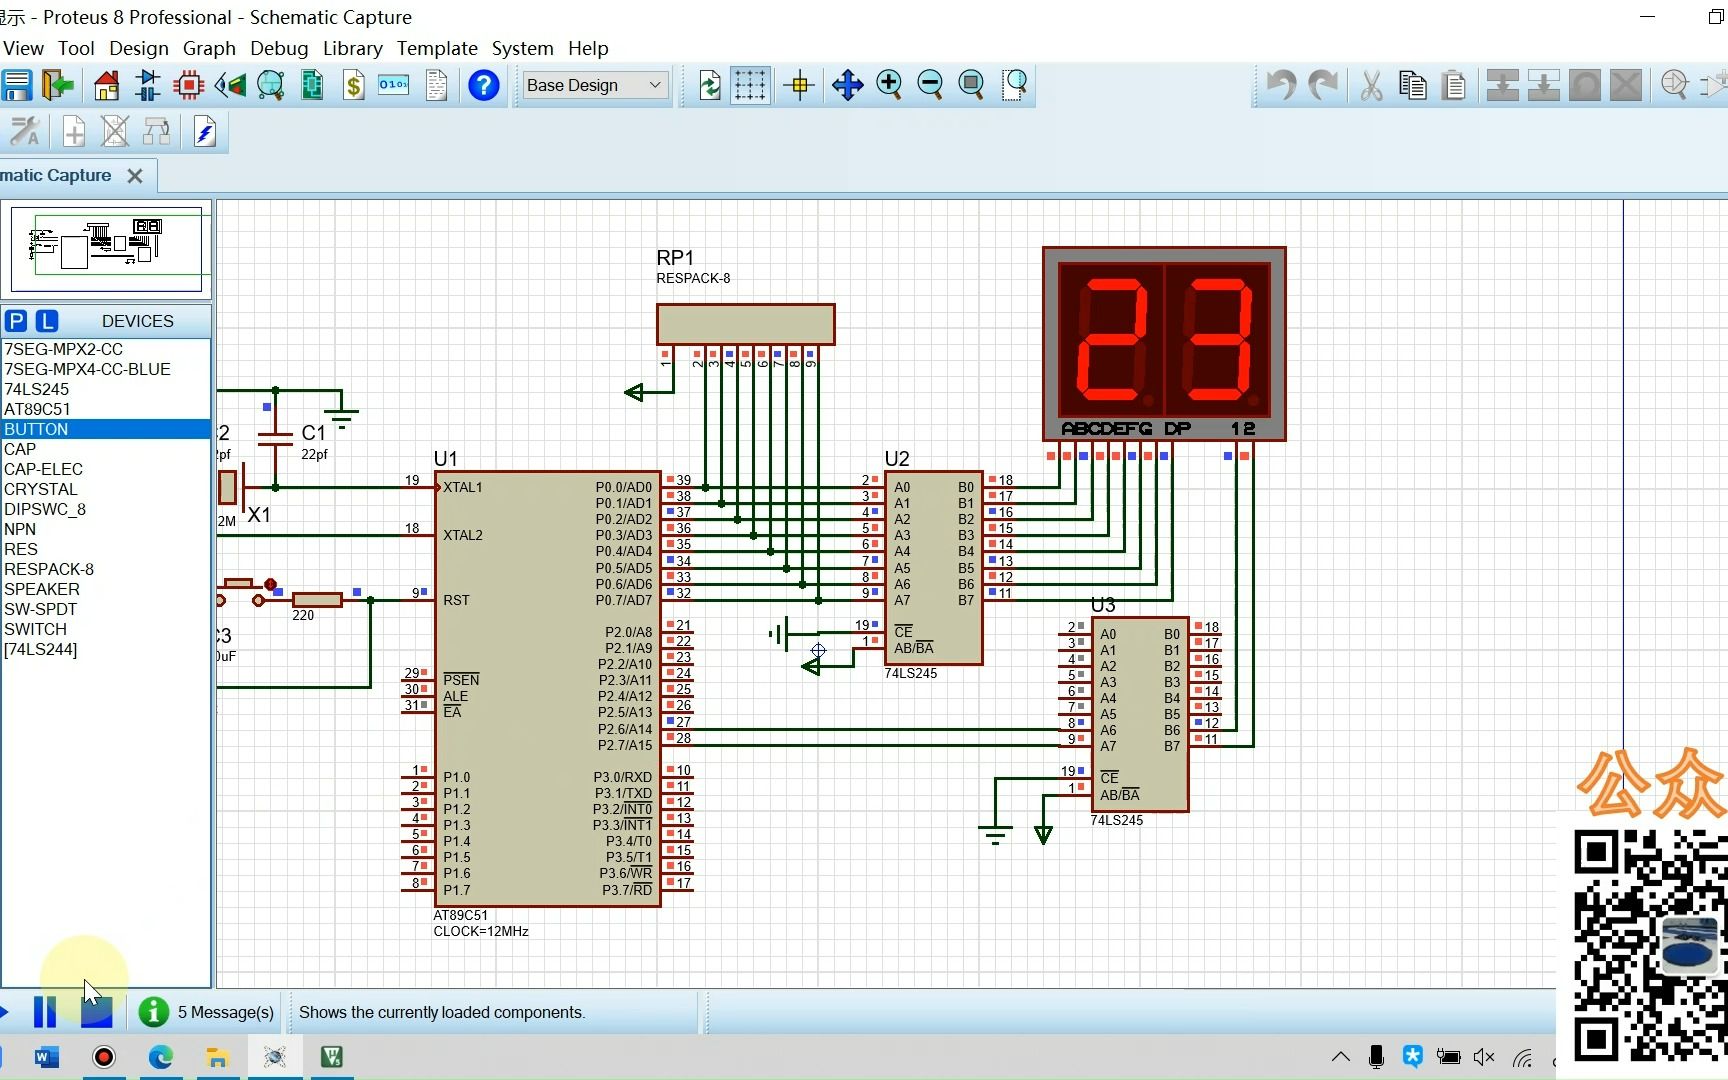This screenshot has width=1728, height=1080.
Task: Select 7SEG-MPX2-CC in devices list
Action: tap(106, 349)
